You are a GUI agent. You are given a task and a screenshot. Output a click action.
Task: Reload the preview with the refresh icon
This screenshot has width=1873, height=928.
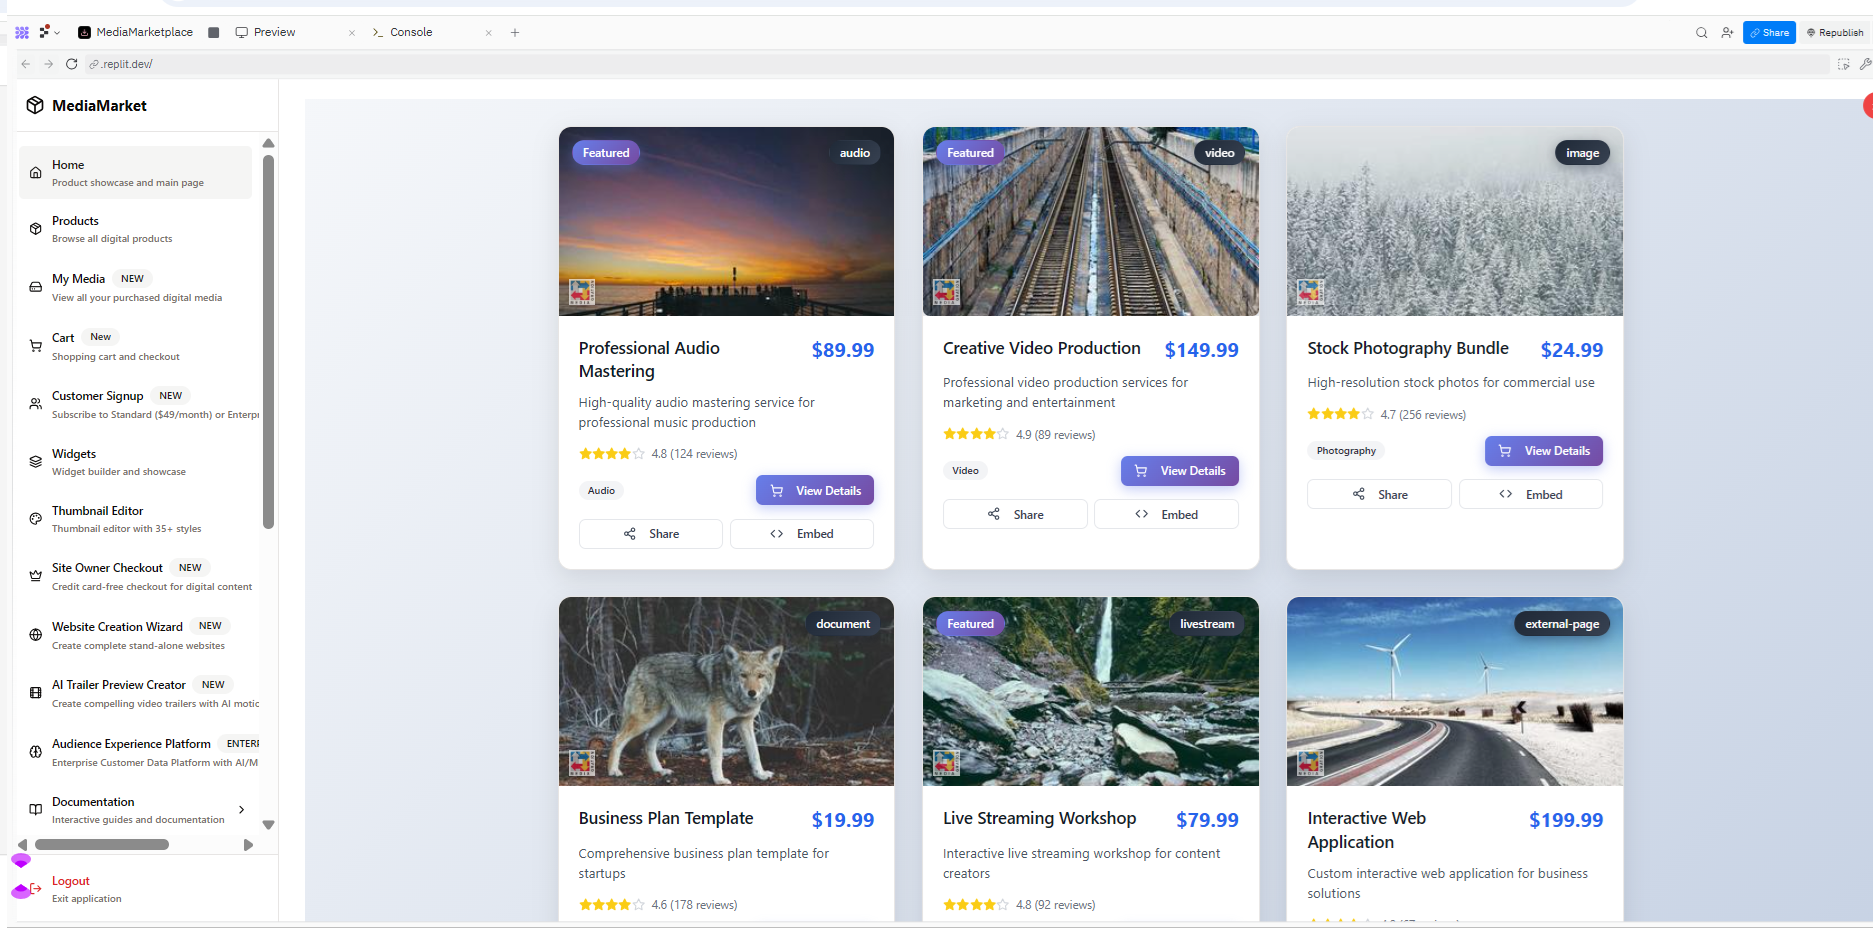pyautogui.click(x=71, y=64)
